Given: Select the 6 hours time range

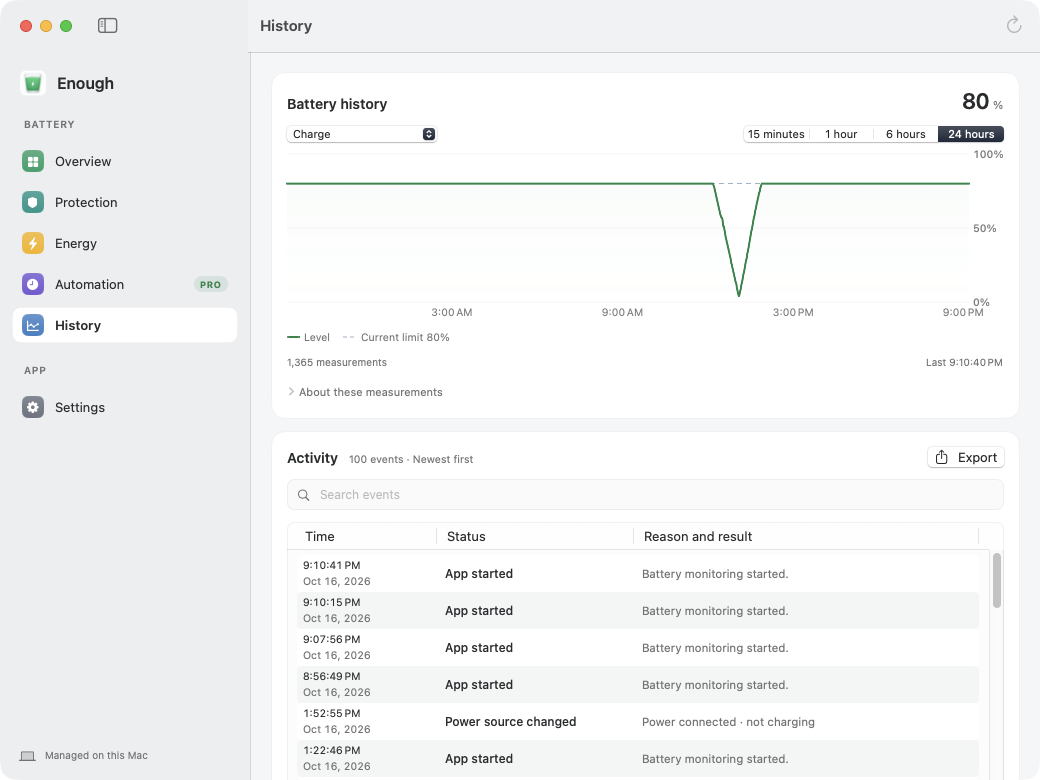Looking at the screenshot, I should pos(905,134).
